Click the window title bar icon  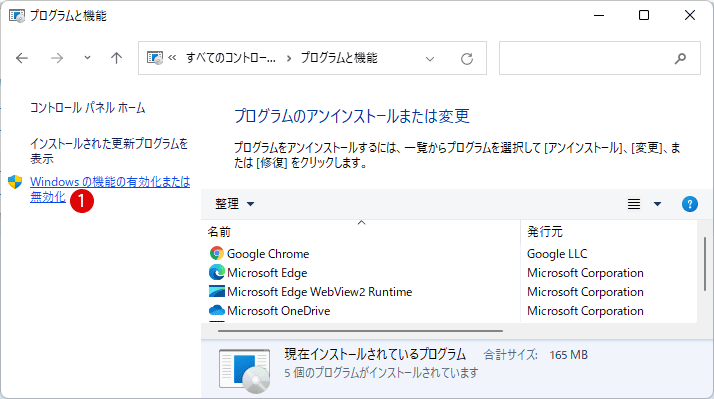[17, 15]
